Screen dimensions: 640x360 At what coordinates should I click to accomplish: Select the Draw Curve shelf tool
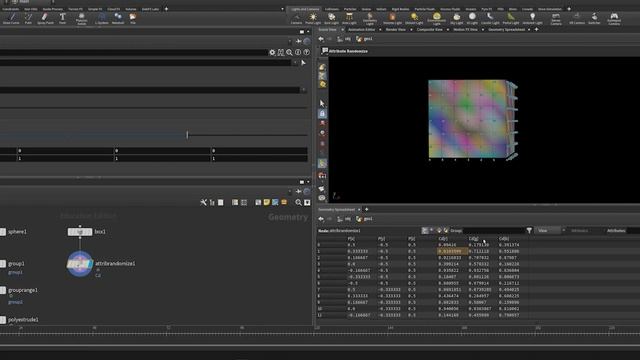11,18
